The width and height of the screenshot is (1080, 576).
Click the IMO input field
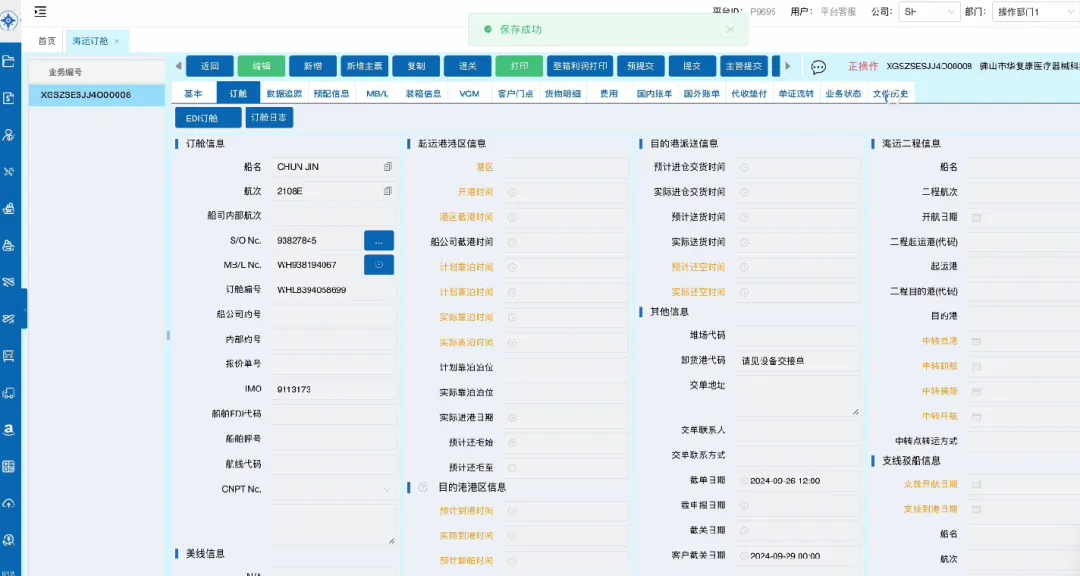point(333,389)
